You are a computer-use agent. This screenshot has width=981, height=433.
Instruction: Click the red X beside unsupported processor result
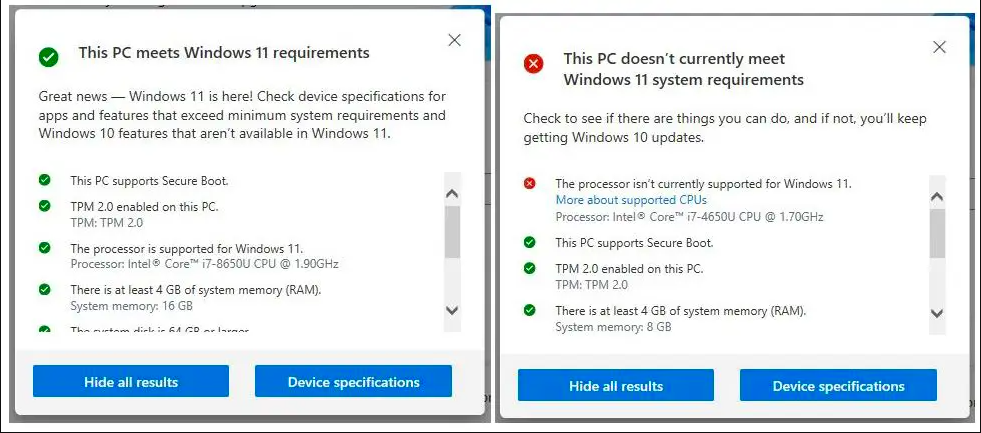tap(530, 183)
